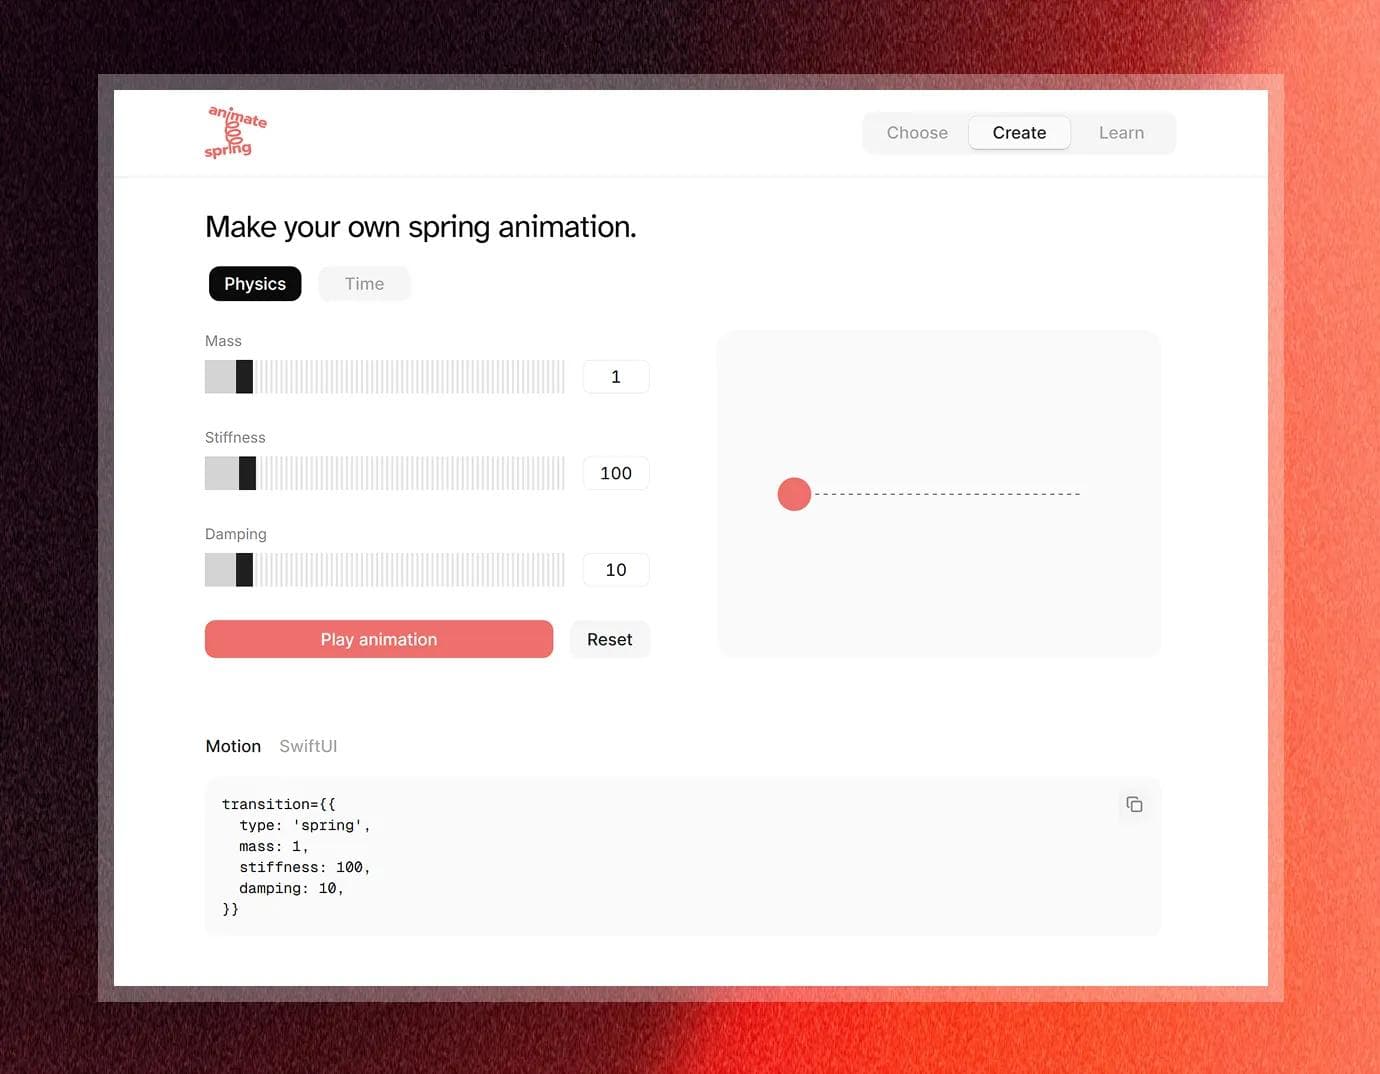The image size is (1380, 1074).
Task: Click the animate spring logo
Action: coord(235,133)
